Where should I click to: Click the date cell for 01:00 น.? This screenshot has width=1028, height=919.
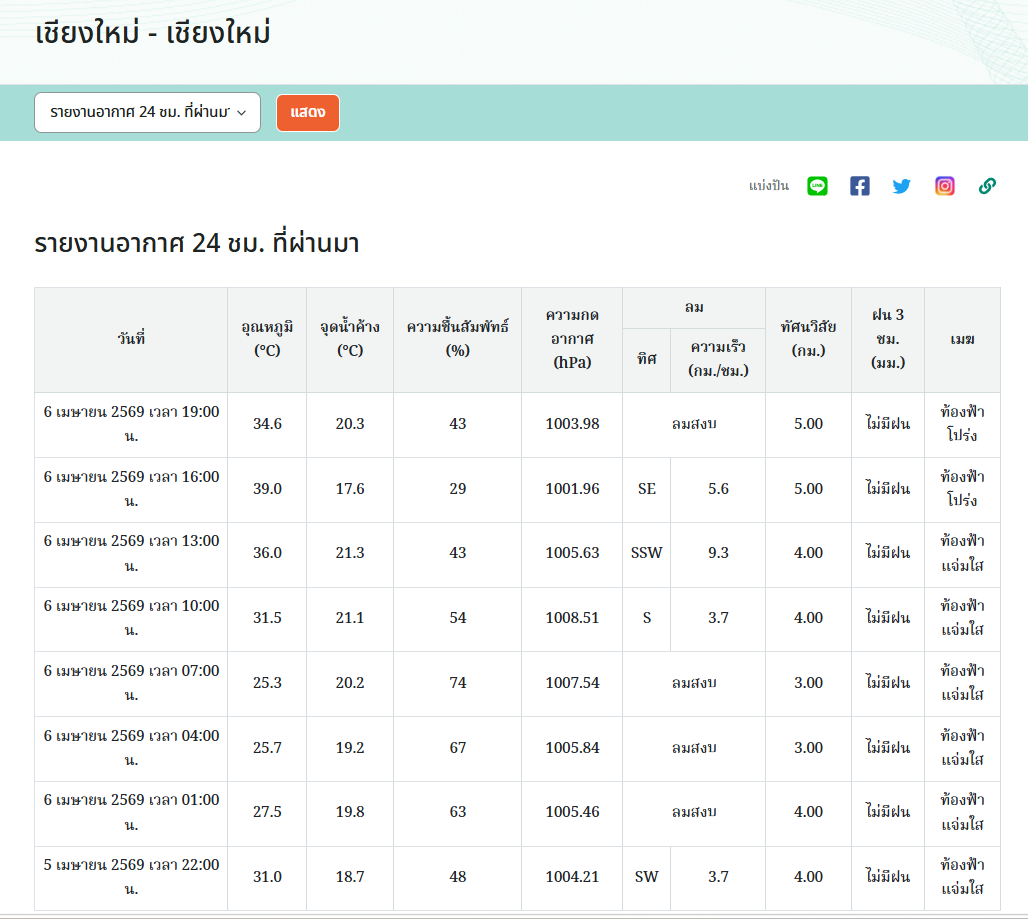tap(131, 812)
